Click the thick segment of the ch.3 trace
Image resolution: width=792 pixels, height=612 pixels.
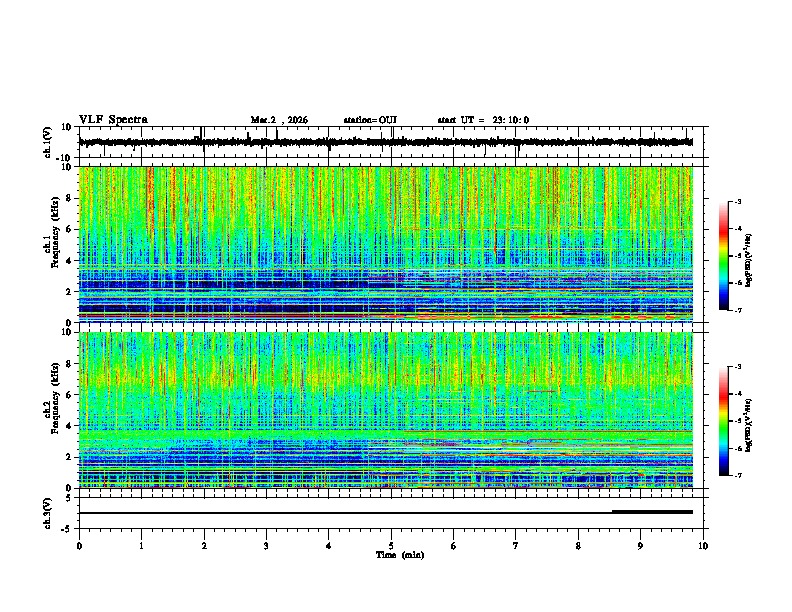point(652,512)
